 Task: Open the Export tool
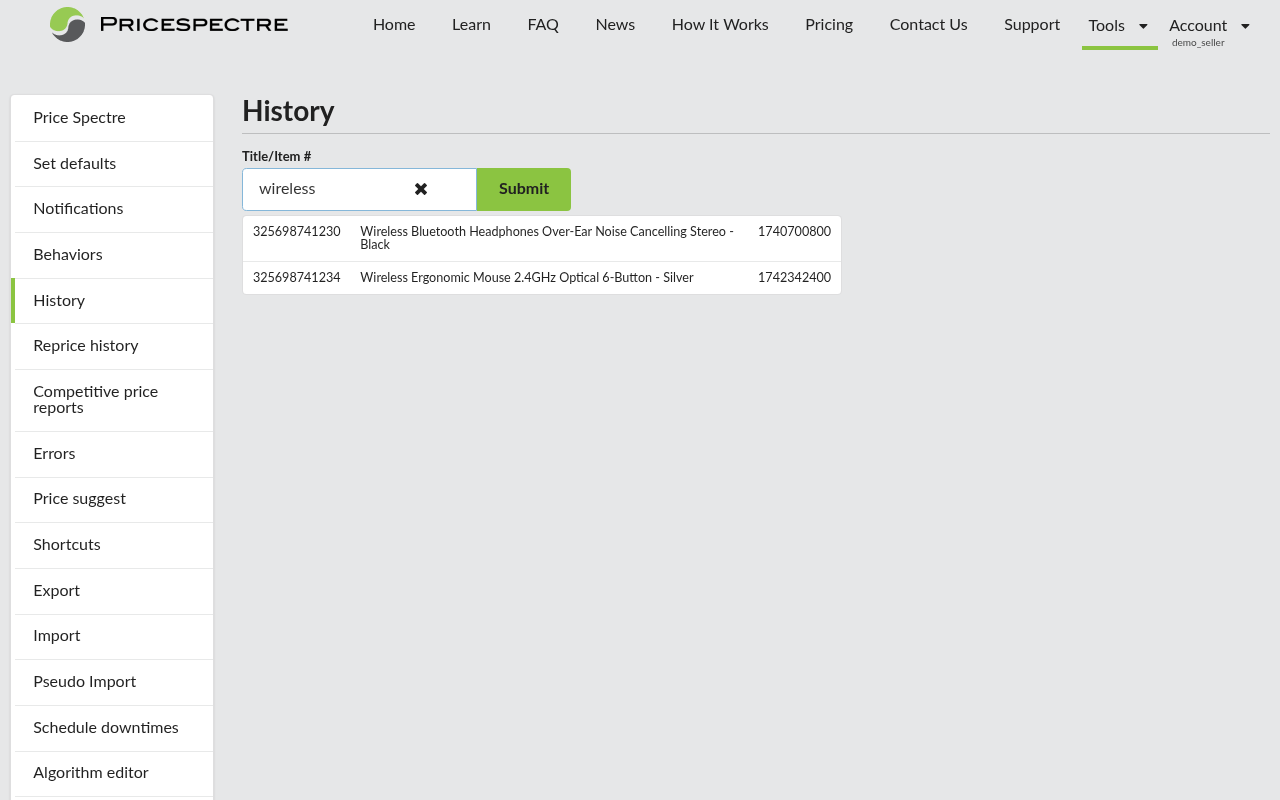click(56, 591)
